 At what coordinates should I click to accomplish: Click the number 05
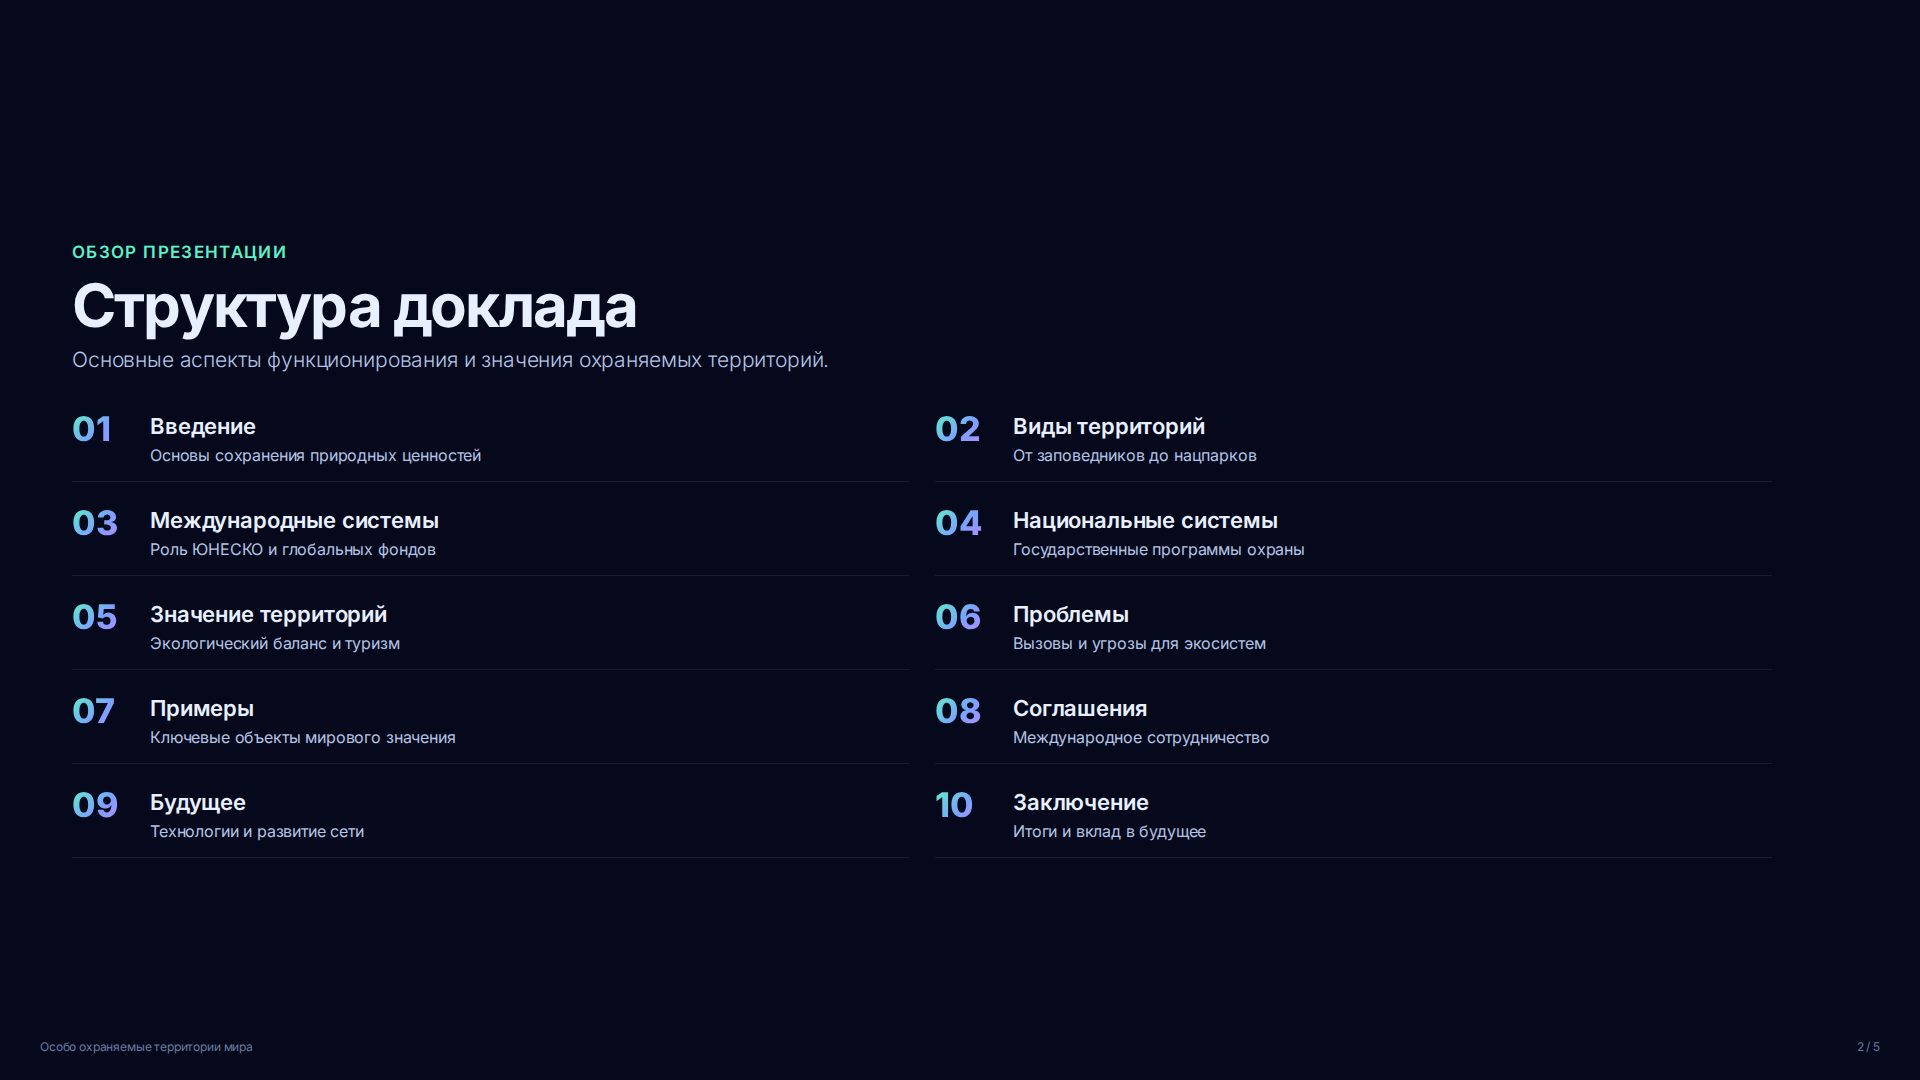[x=95, y=617]
